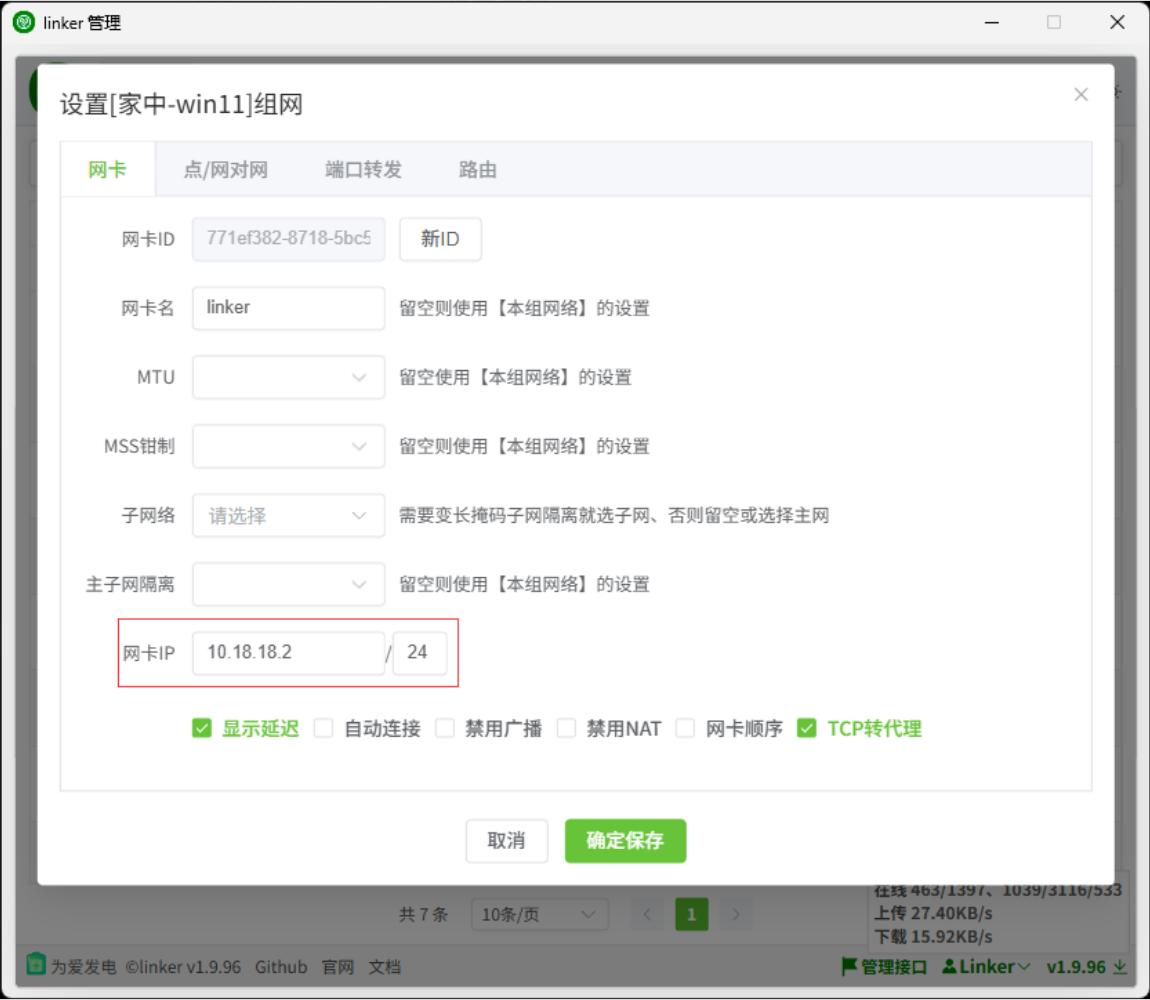Save settings with 确定保存
Screen dimensions: 1150x1000
625,841
